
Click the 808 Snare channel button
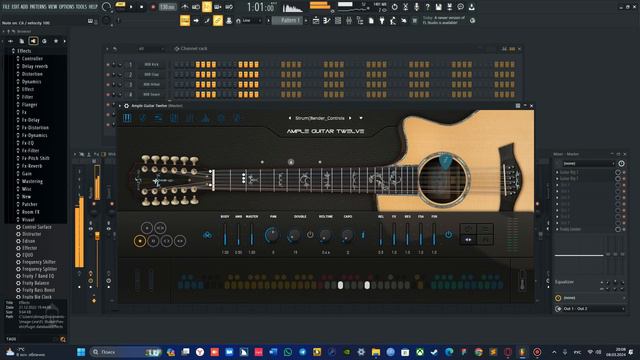151,94
